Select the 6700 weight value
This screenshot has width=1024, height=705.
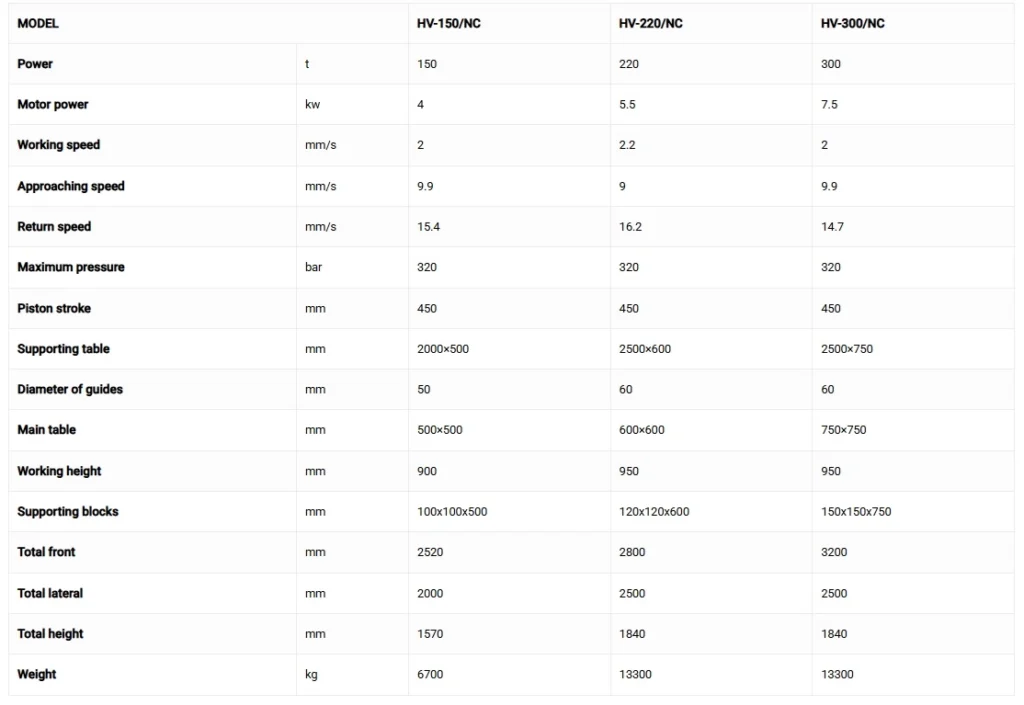pos(430,674)
